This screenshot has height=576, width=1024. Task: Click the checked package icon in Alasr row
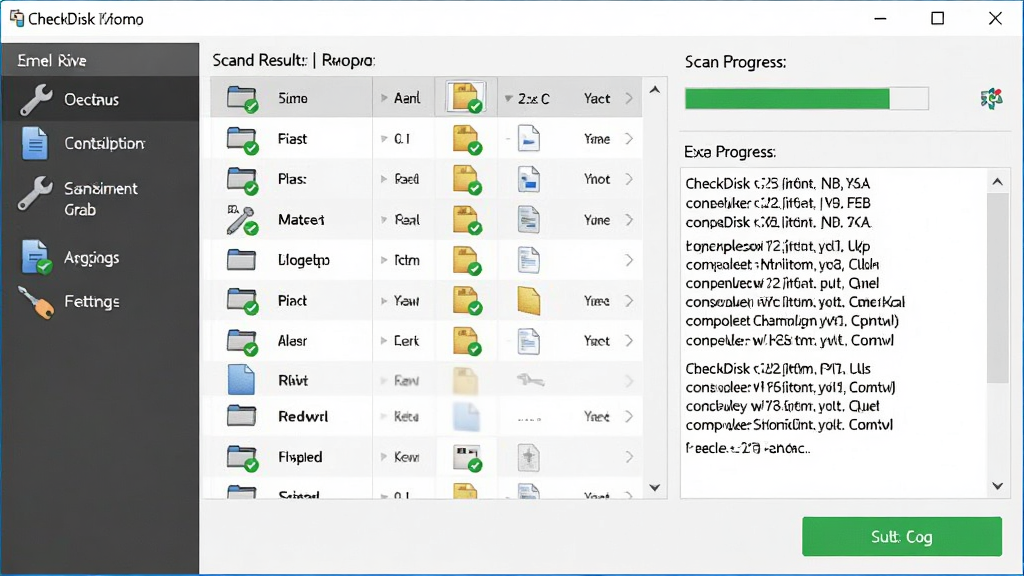click(x=466, y=342)
